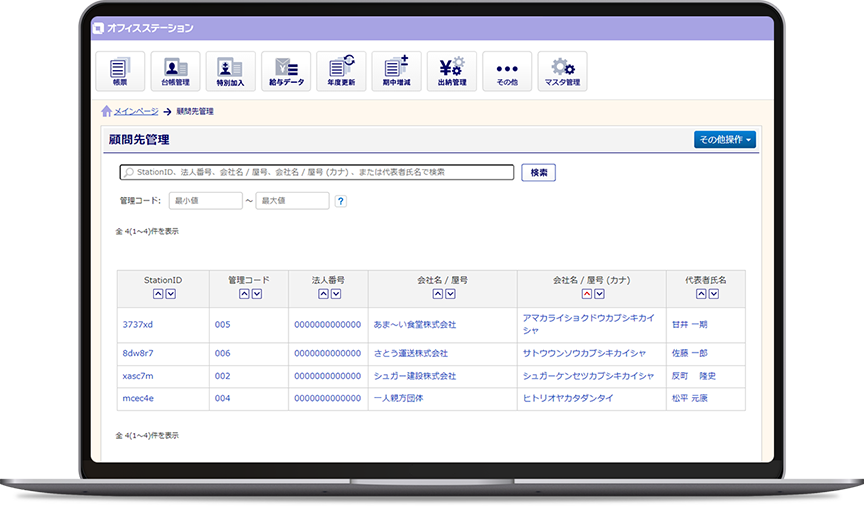Open 台帳管理 from the toolbar
The width and height of the screenshot is (864, 506).
175,71
